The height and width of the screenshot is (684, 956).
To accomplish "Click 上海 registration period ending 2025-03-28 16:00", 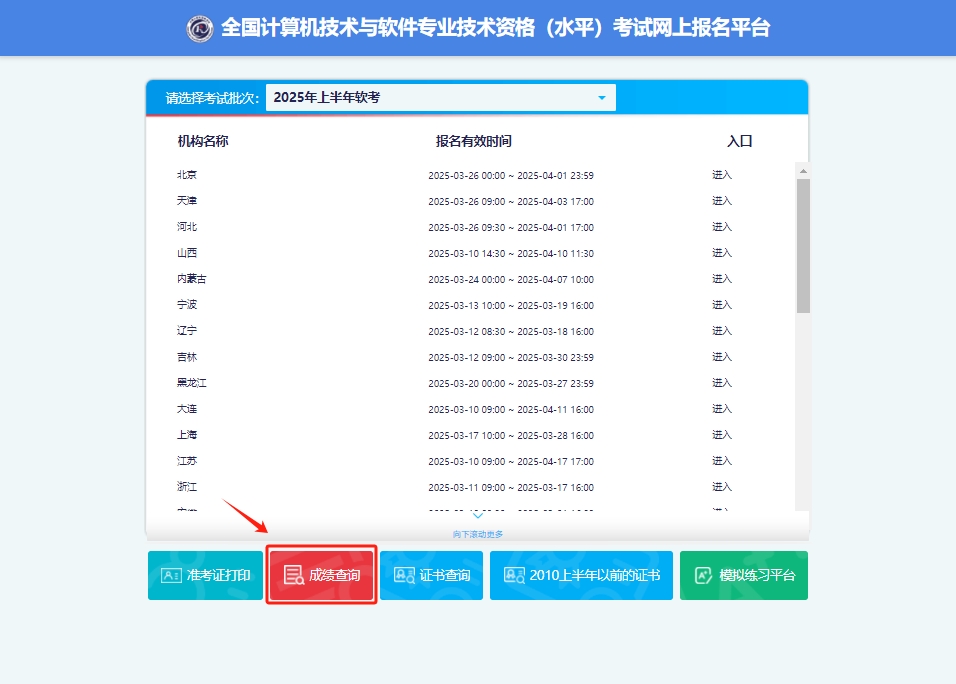I will pos(511,436).
